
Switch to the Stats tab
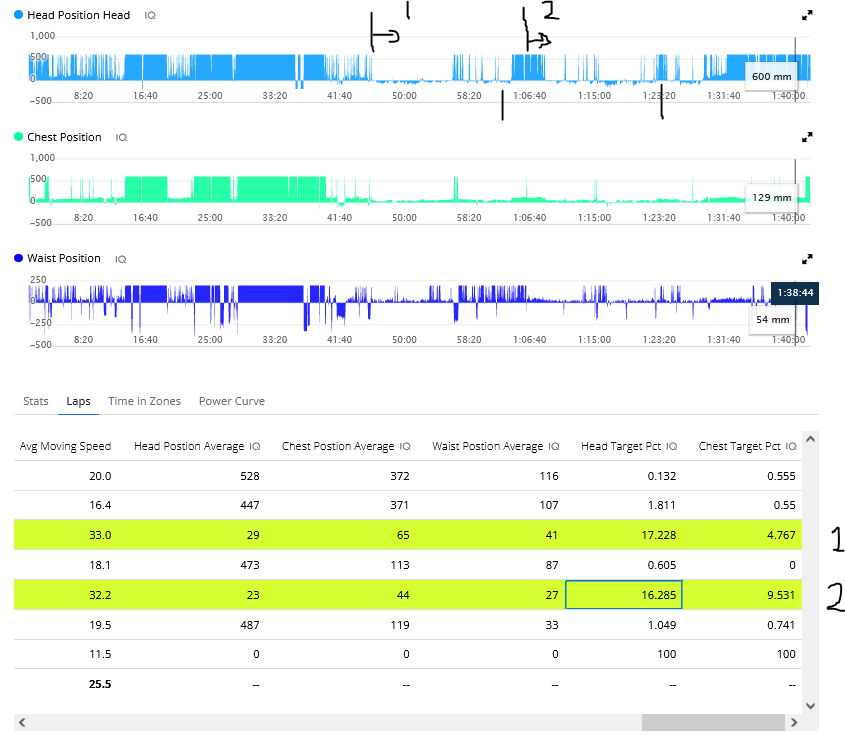(35, 401)
